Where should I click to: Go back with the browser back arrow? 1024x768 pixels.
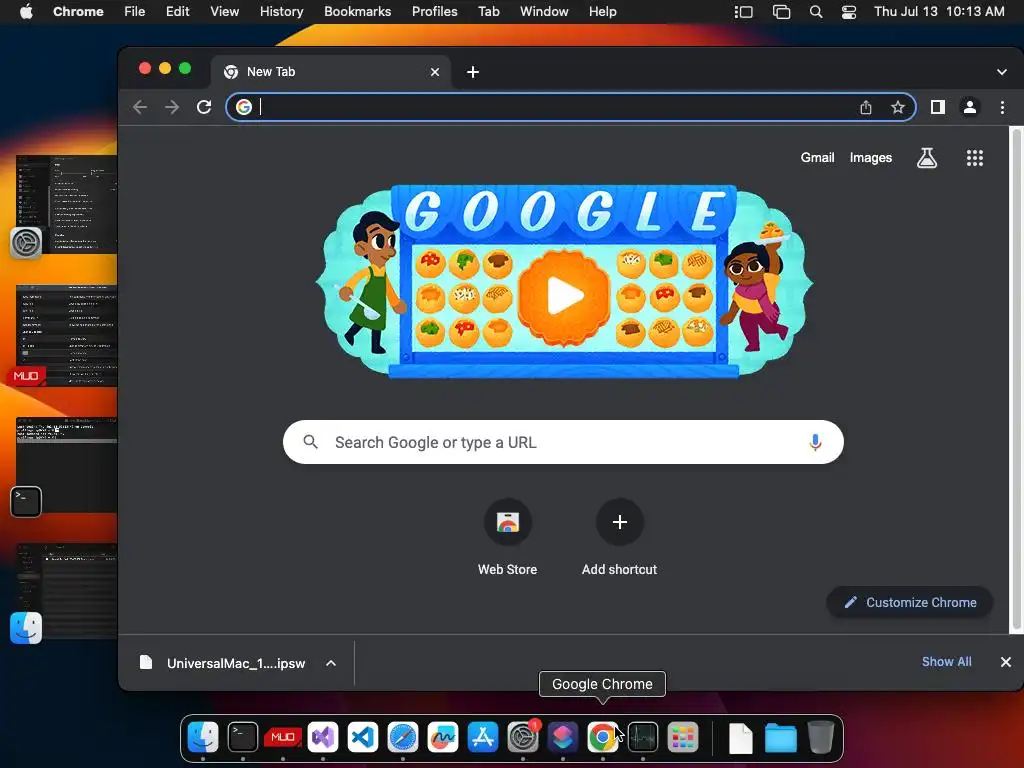140,107
